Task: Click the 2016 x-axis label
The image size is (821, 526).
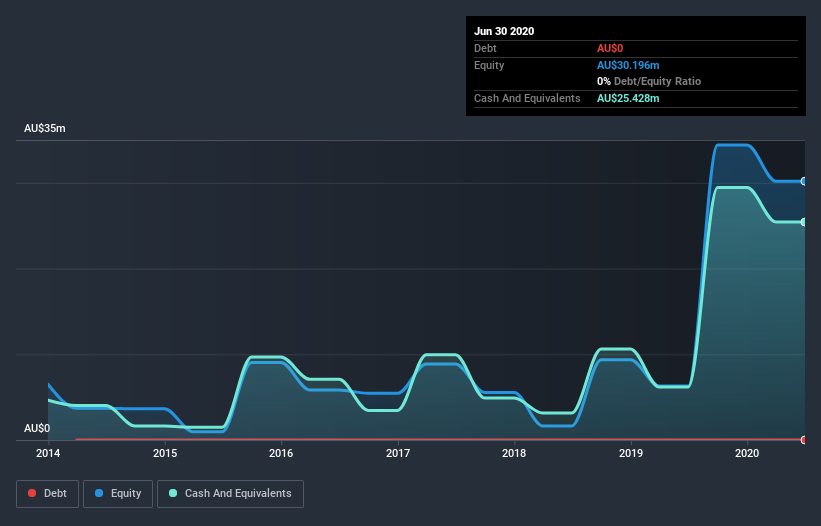Action: (281, 453)
